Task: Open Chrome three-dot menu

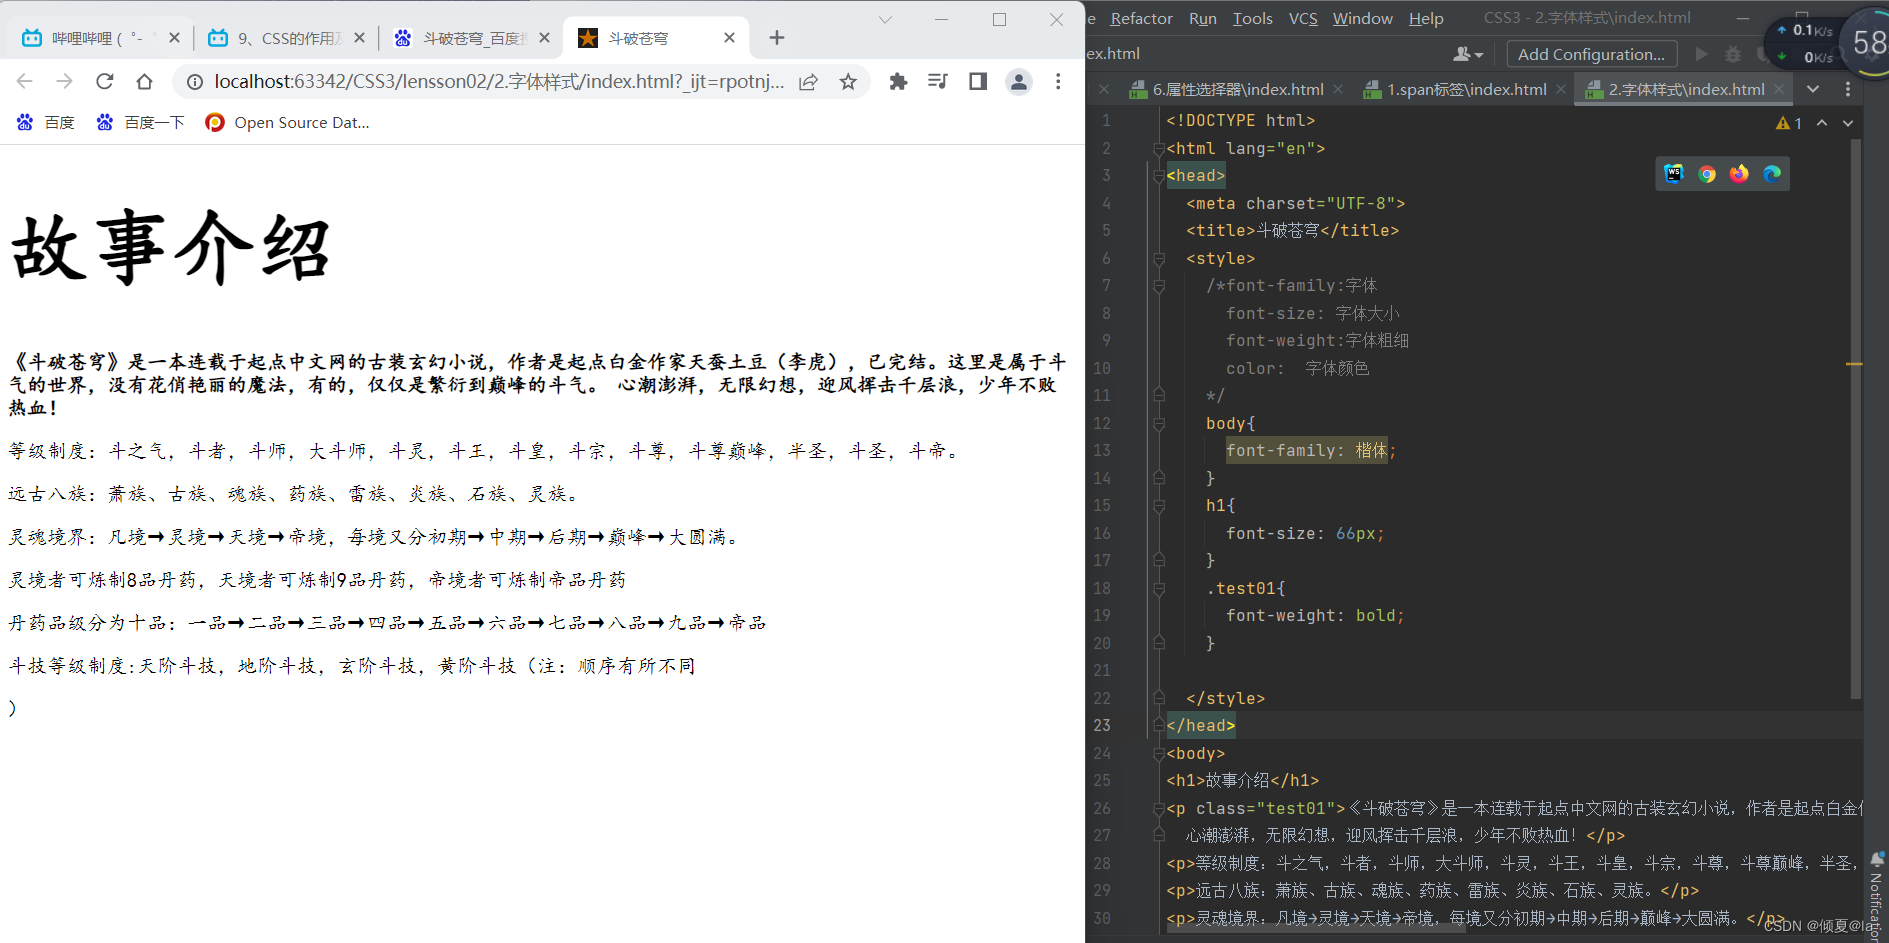Action: point(1058,82)
